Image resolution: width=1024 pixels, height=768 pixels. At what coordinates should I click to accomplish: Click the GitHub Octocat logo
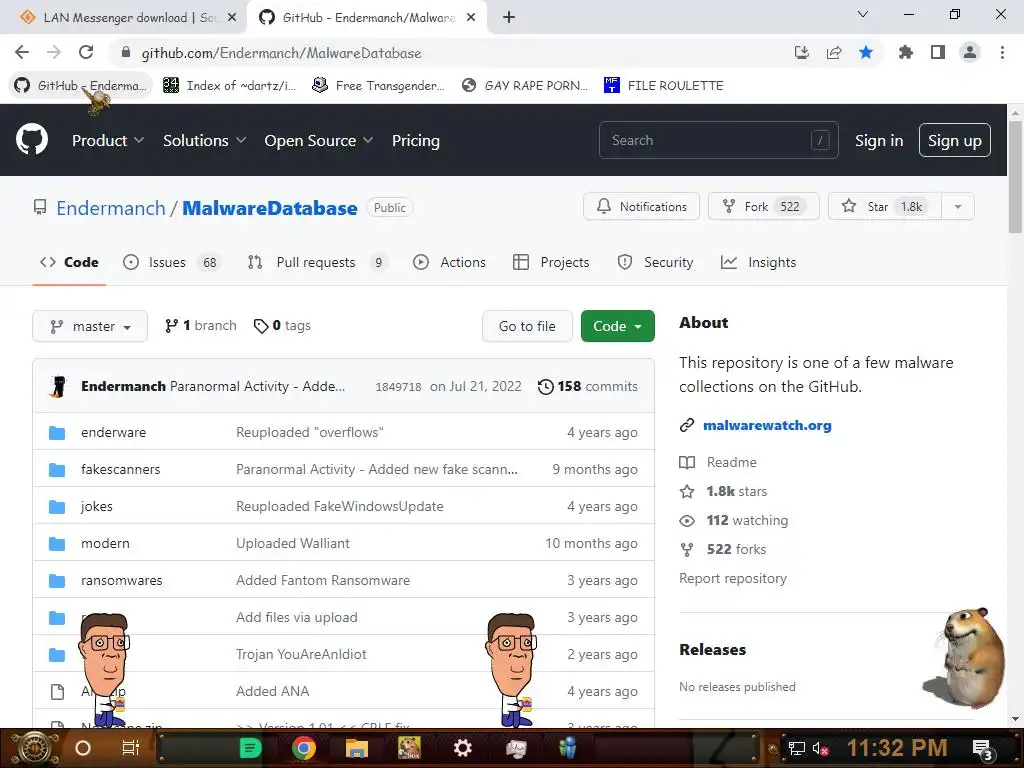tap(32, 139)
